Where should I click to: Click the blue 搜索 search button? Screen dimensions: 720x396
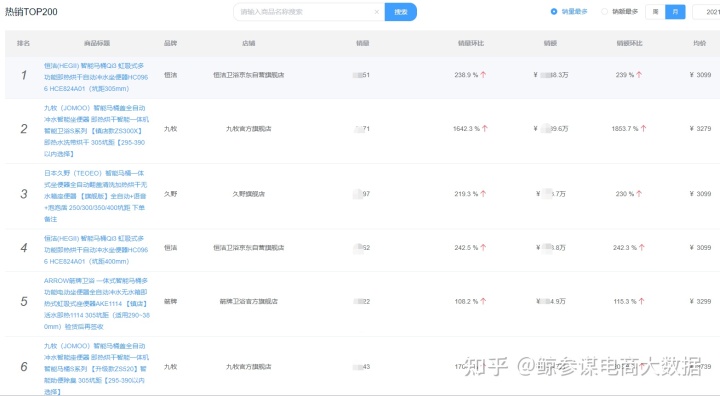tap(401, 12)
